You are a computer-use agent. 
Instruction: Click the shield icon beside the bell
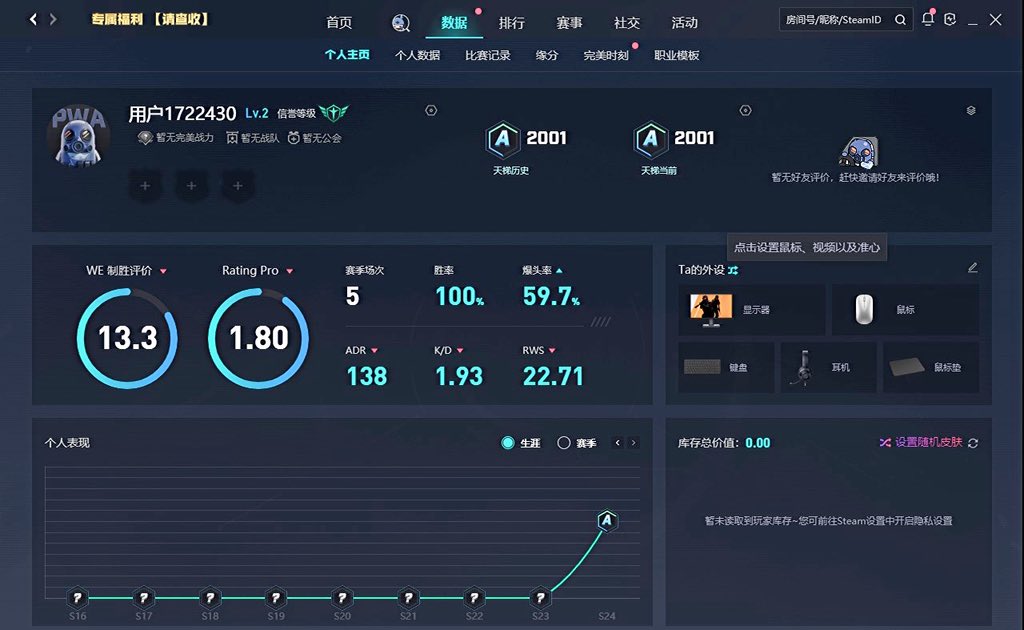[950, 20]
